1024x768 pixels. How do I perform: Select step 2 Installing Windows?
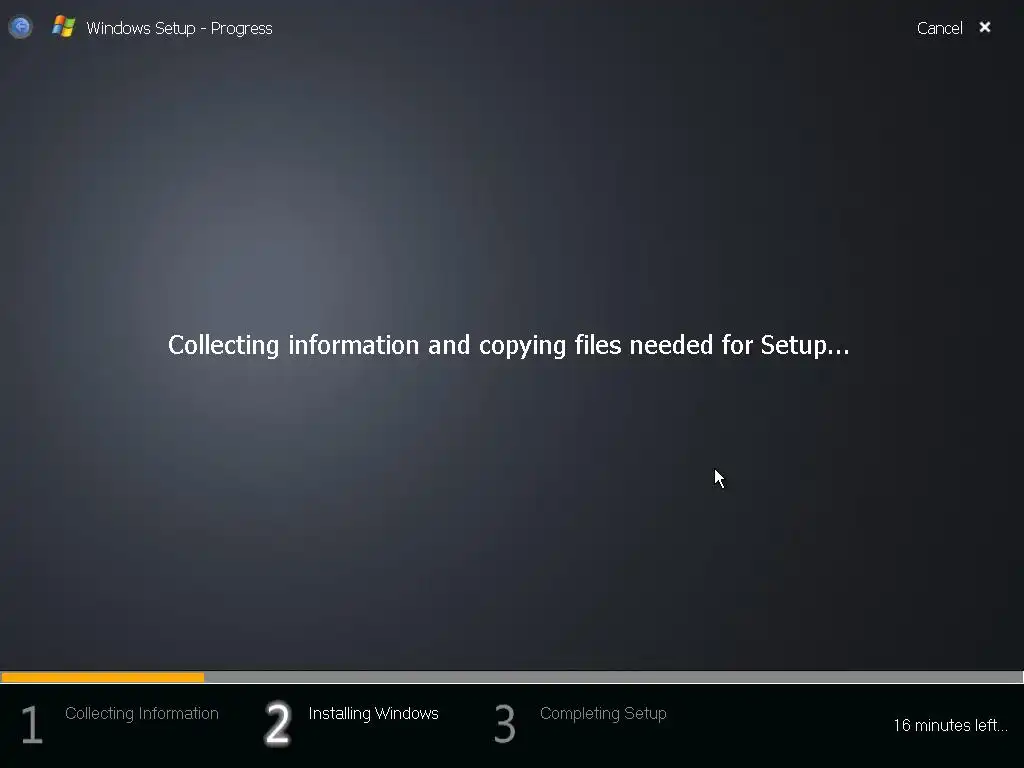[374, 713]
